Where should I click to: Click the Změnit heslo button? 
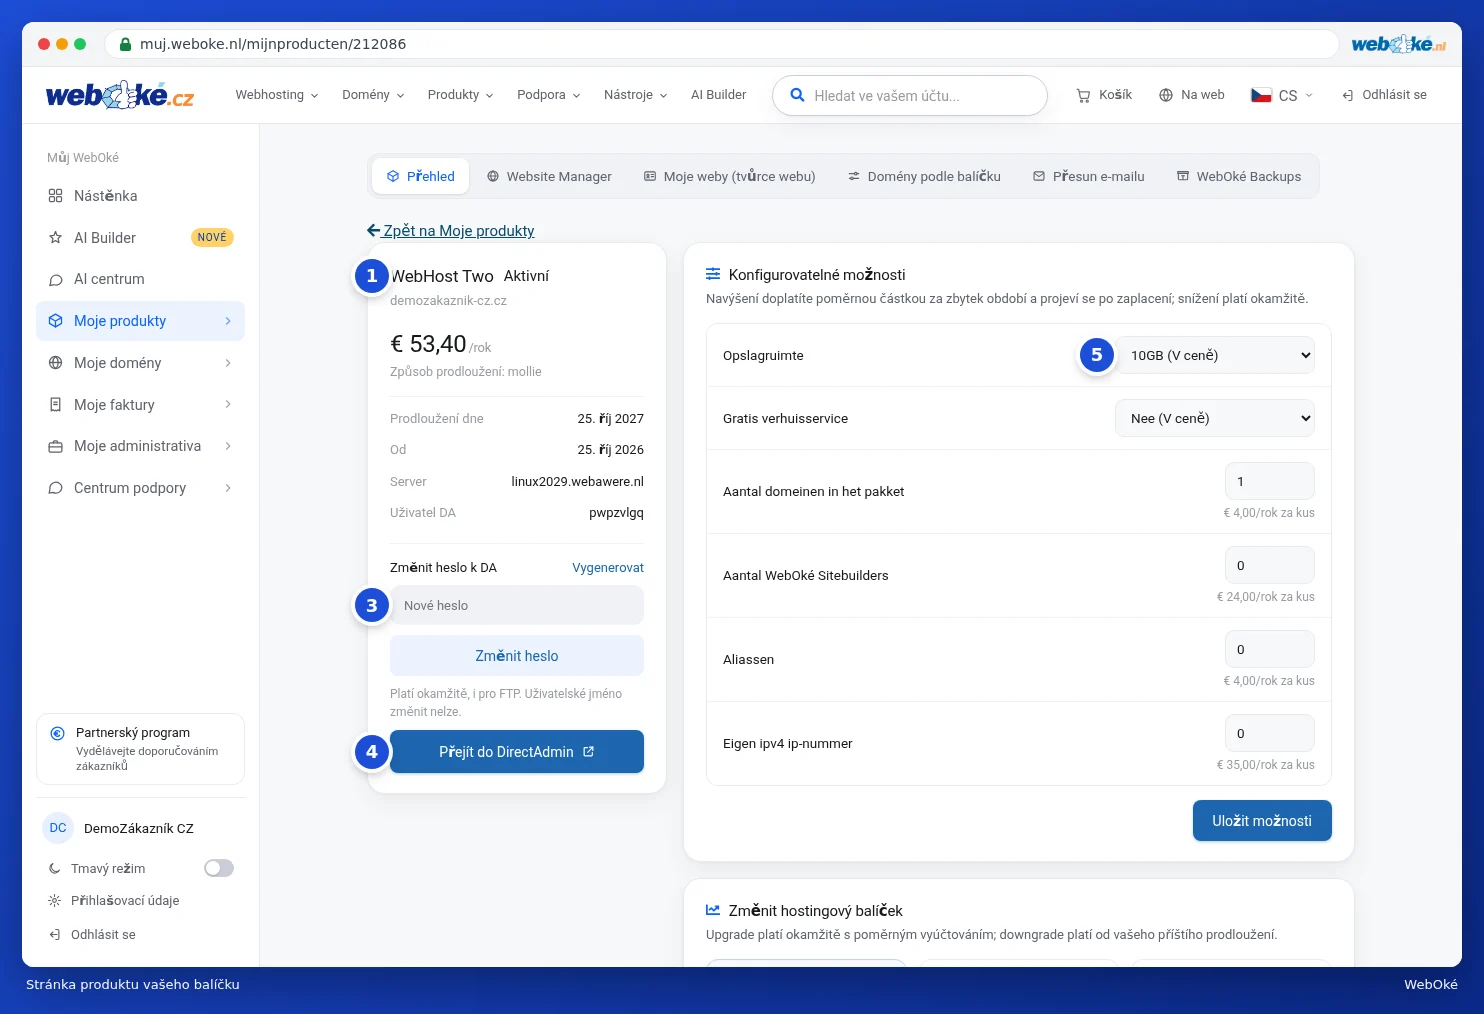(x=517, y=656)
